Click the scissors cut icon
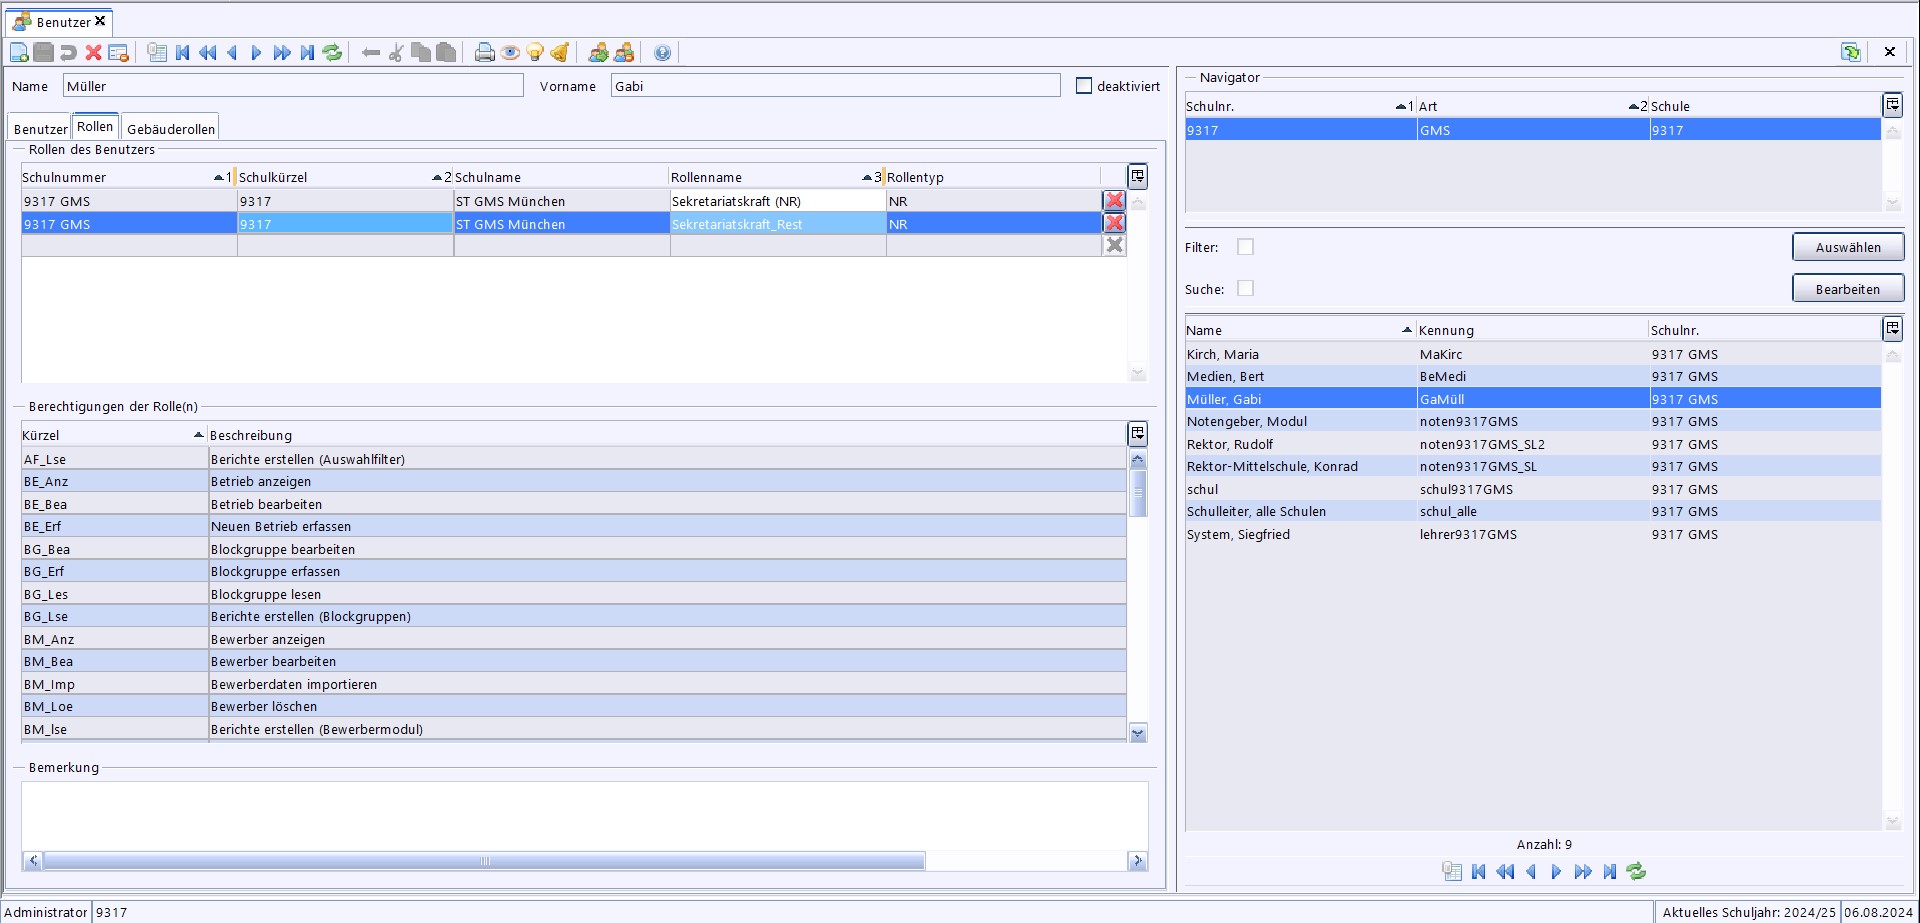The height and width of the screenshot is (923, 1920). (396, 53)
